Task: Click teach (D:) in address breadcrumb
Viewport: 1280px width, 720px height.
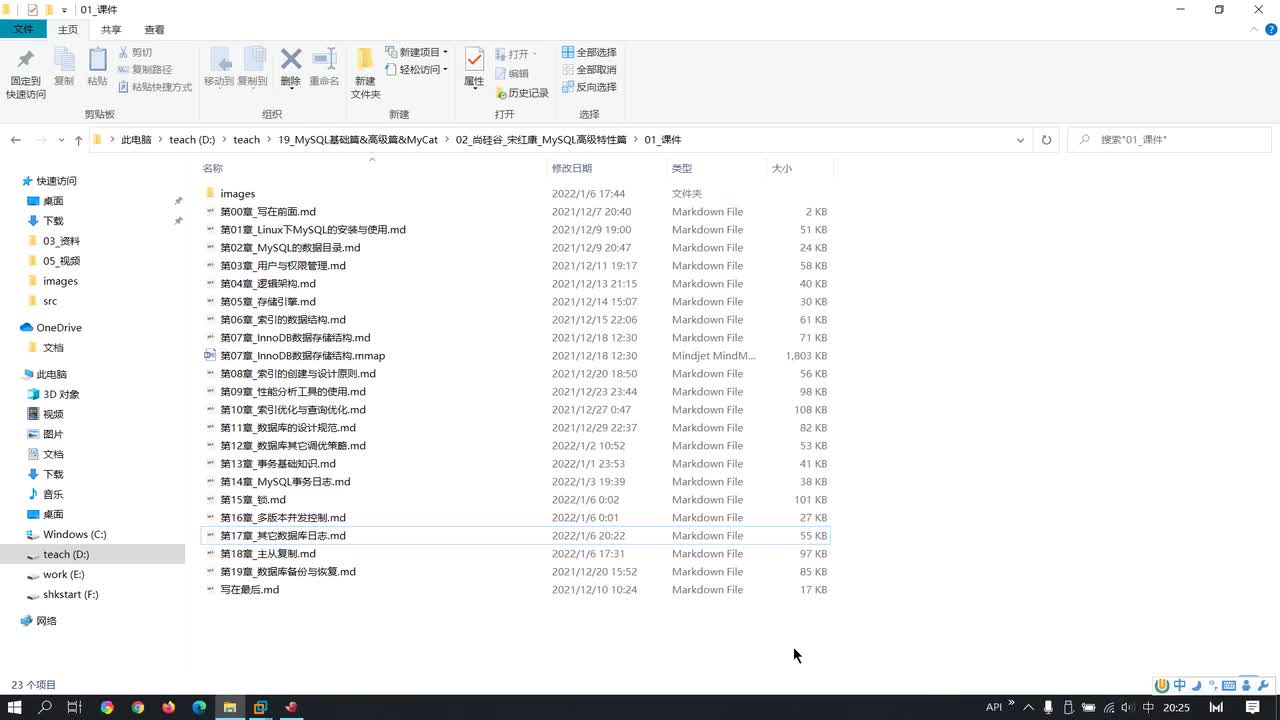Action: click(x=192, y=140)
